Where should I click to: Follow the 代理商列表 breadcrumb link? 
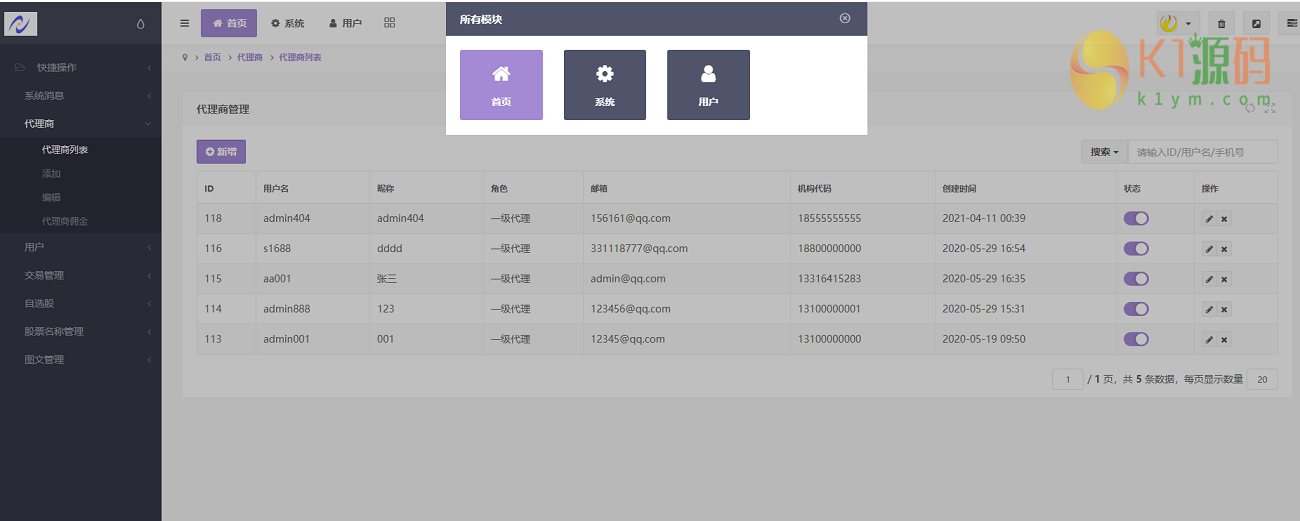300,57
